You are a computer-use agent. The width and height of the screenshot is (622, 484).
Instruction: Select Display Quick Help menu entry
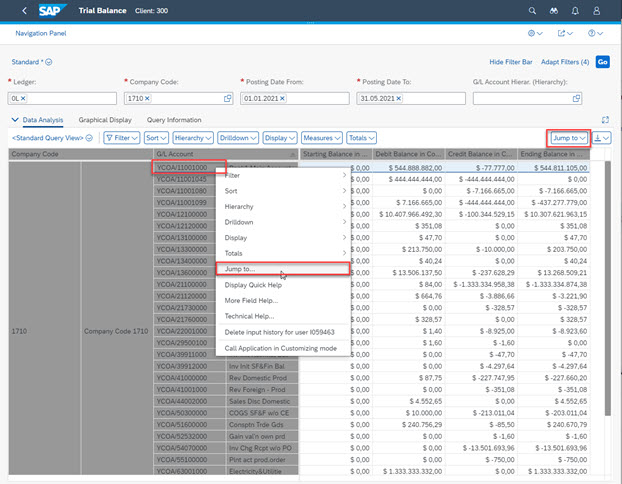(283, 285)
